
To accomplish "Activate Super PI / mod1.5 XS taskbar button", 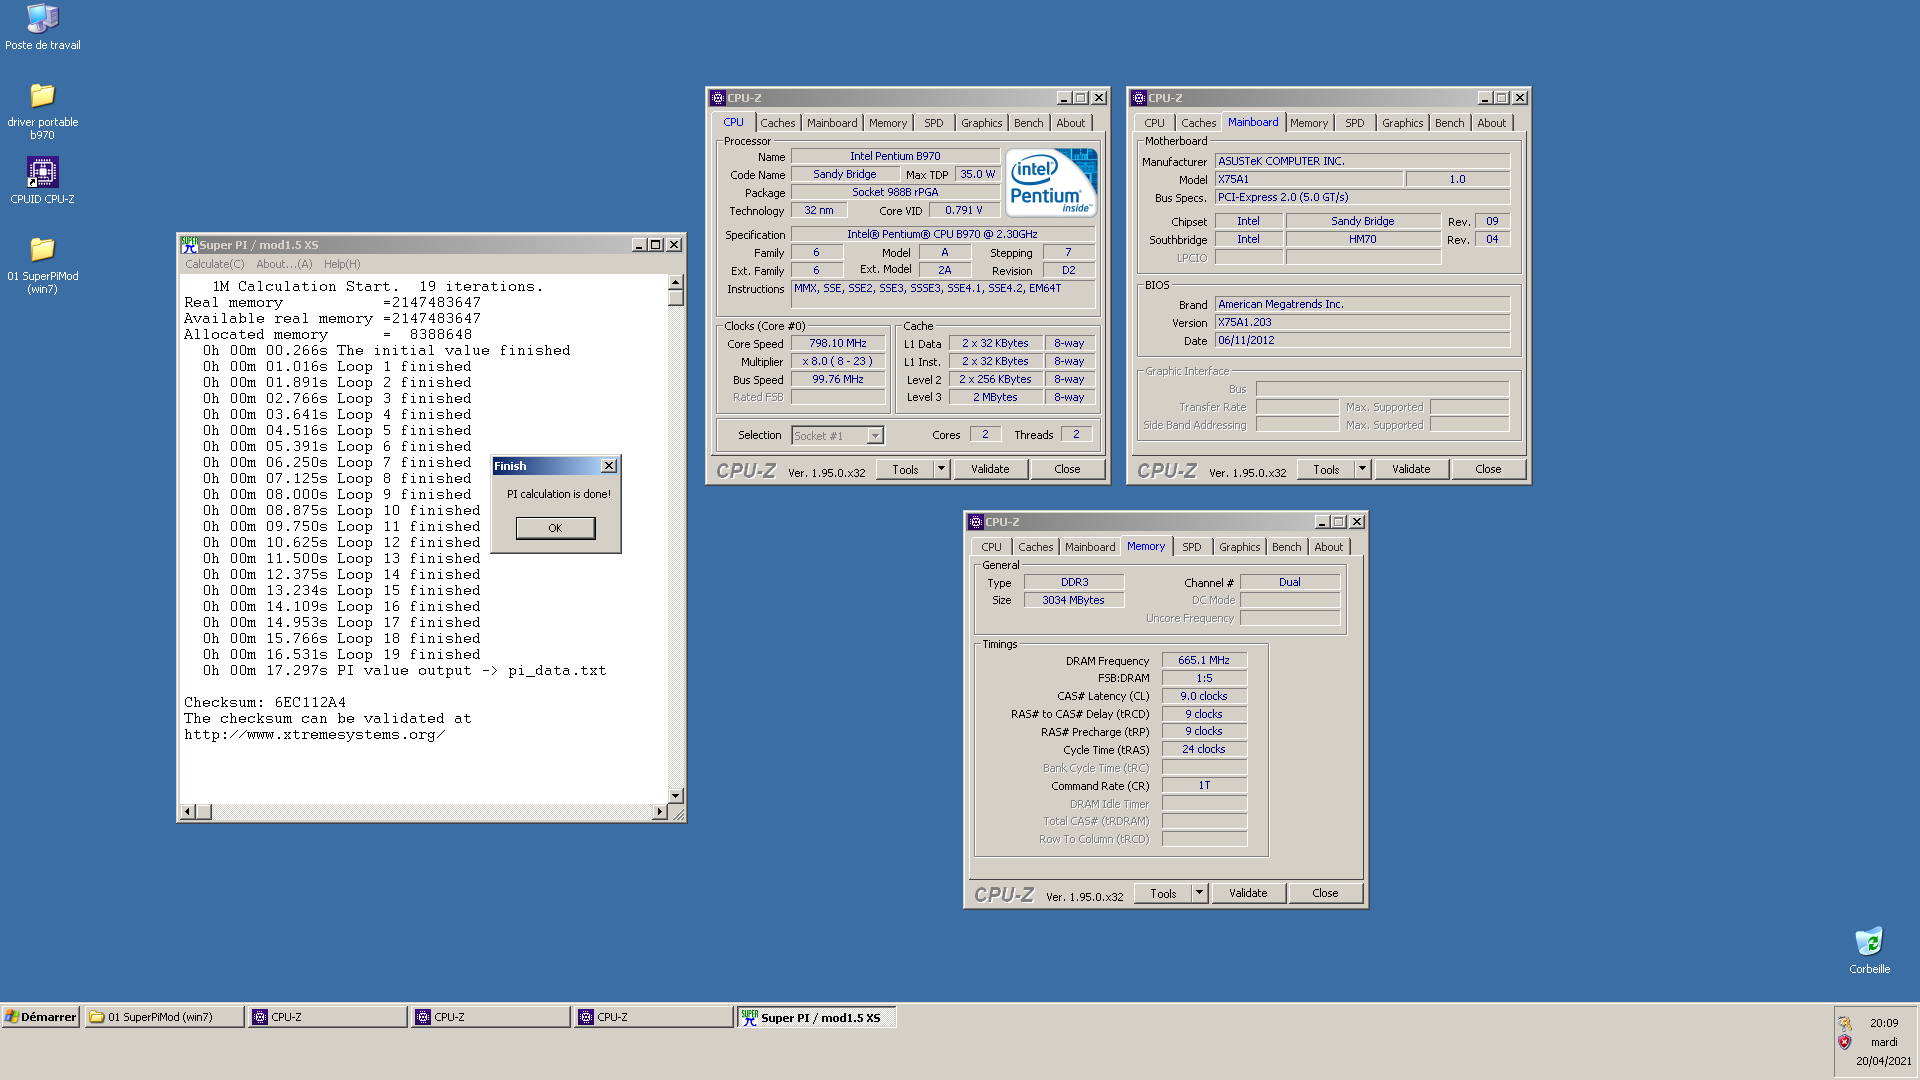I will coord(816,1017).
